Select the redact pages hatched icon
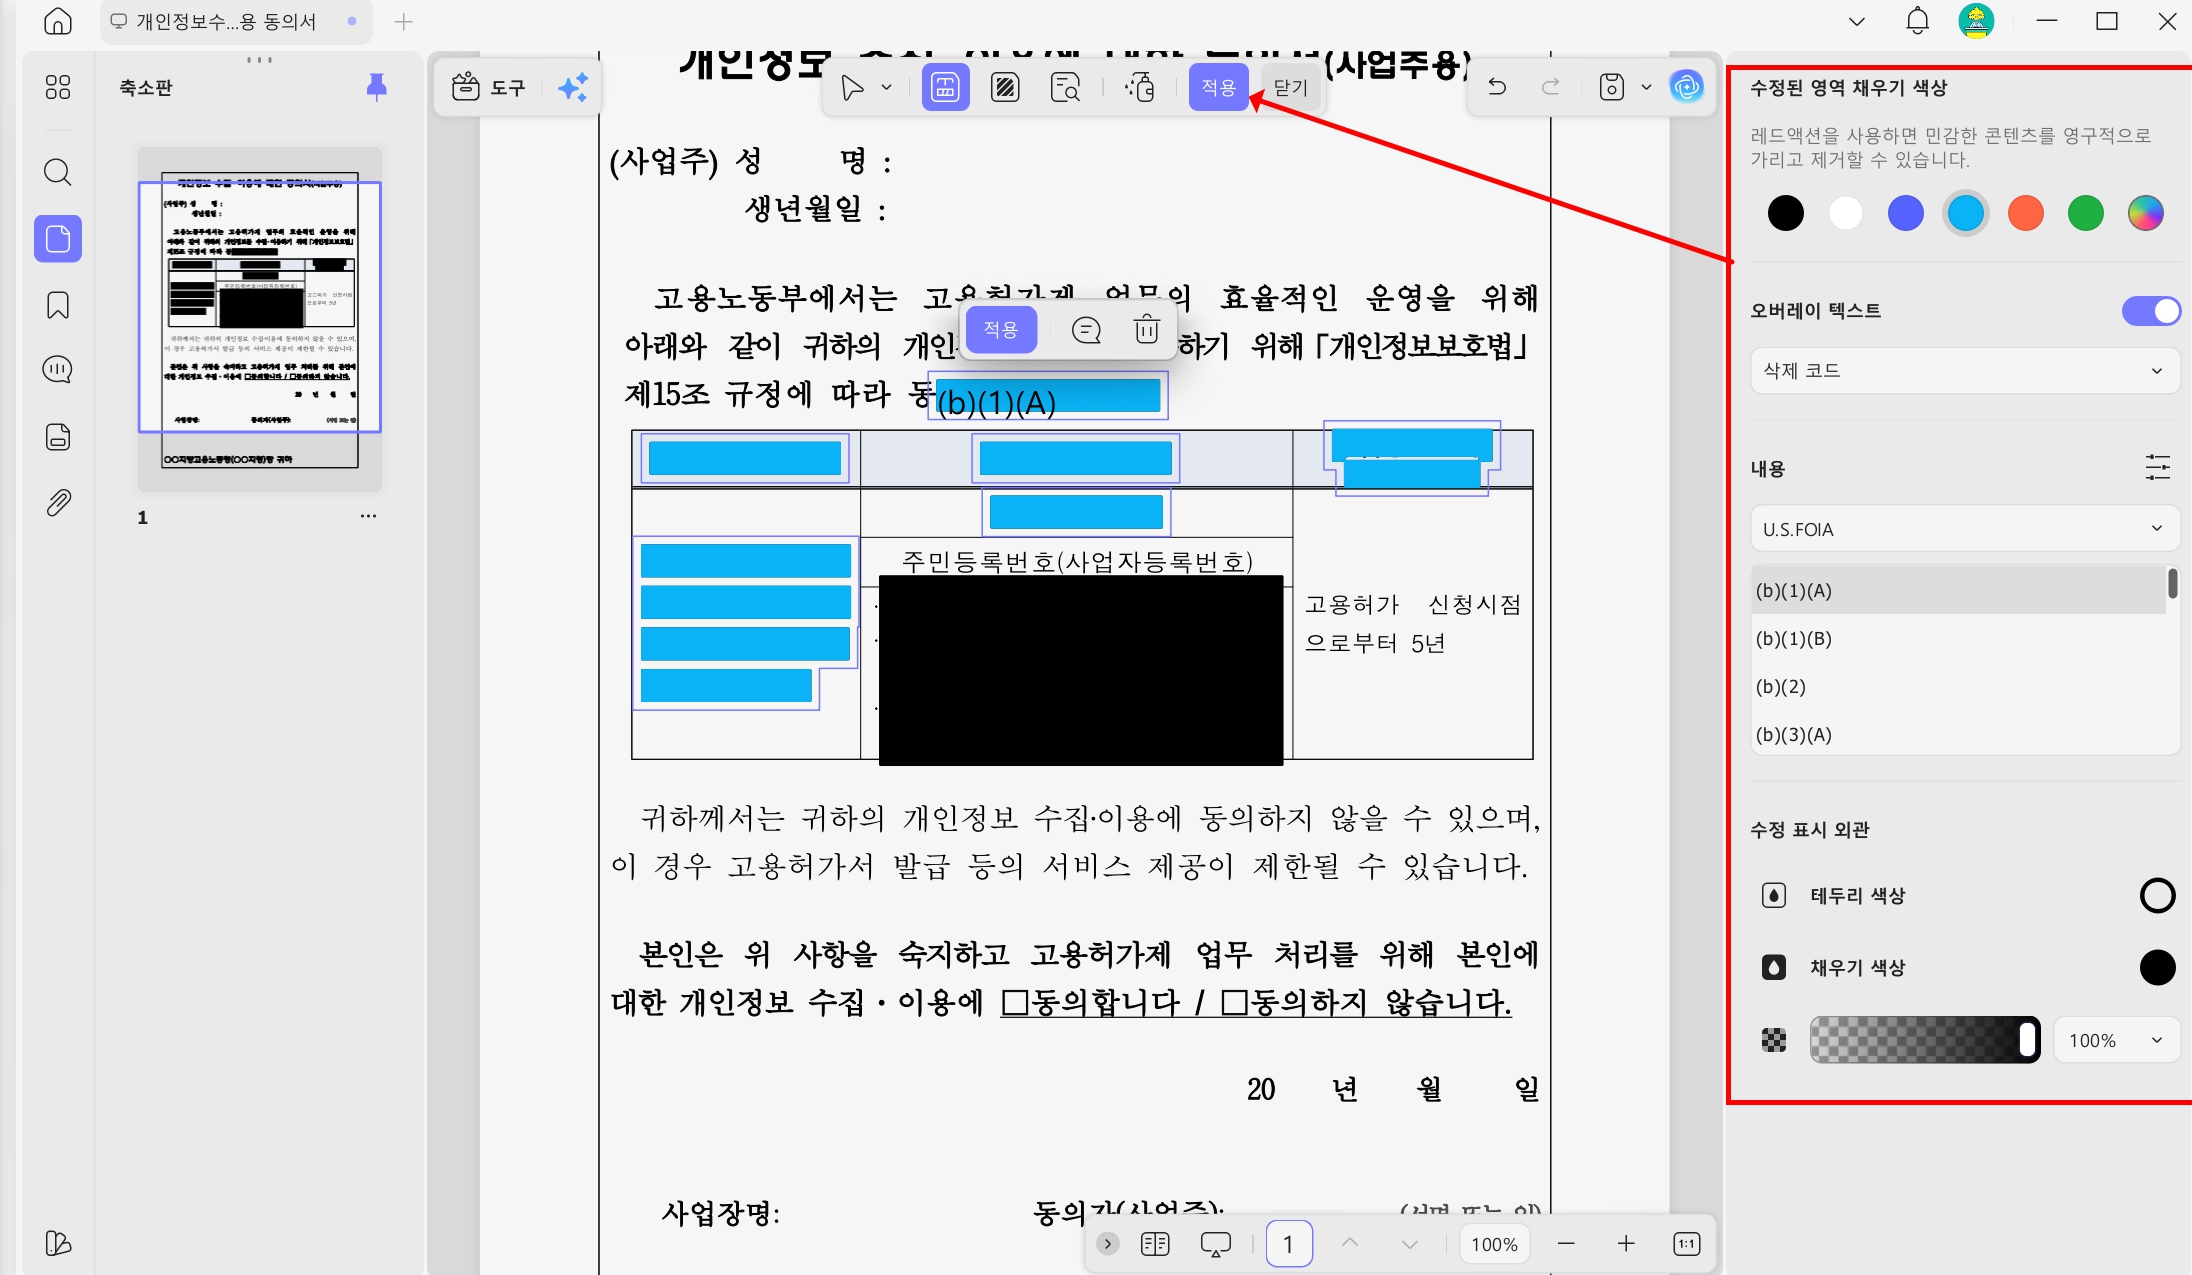This screenshot has height=1275, width=2192. [1005, 88]
